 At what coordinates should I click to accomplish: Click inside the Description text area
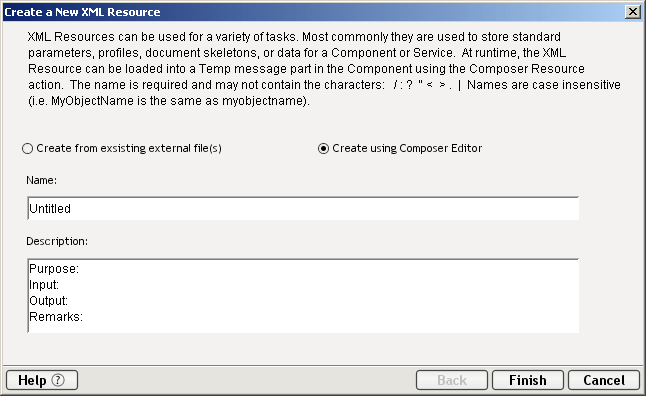coord(303,296)
